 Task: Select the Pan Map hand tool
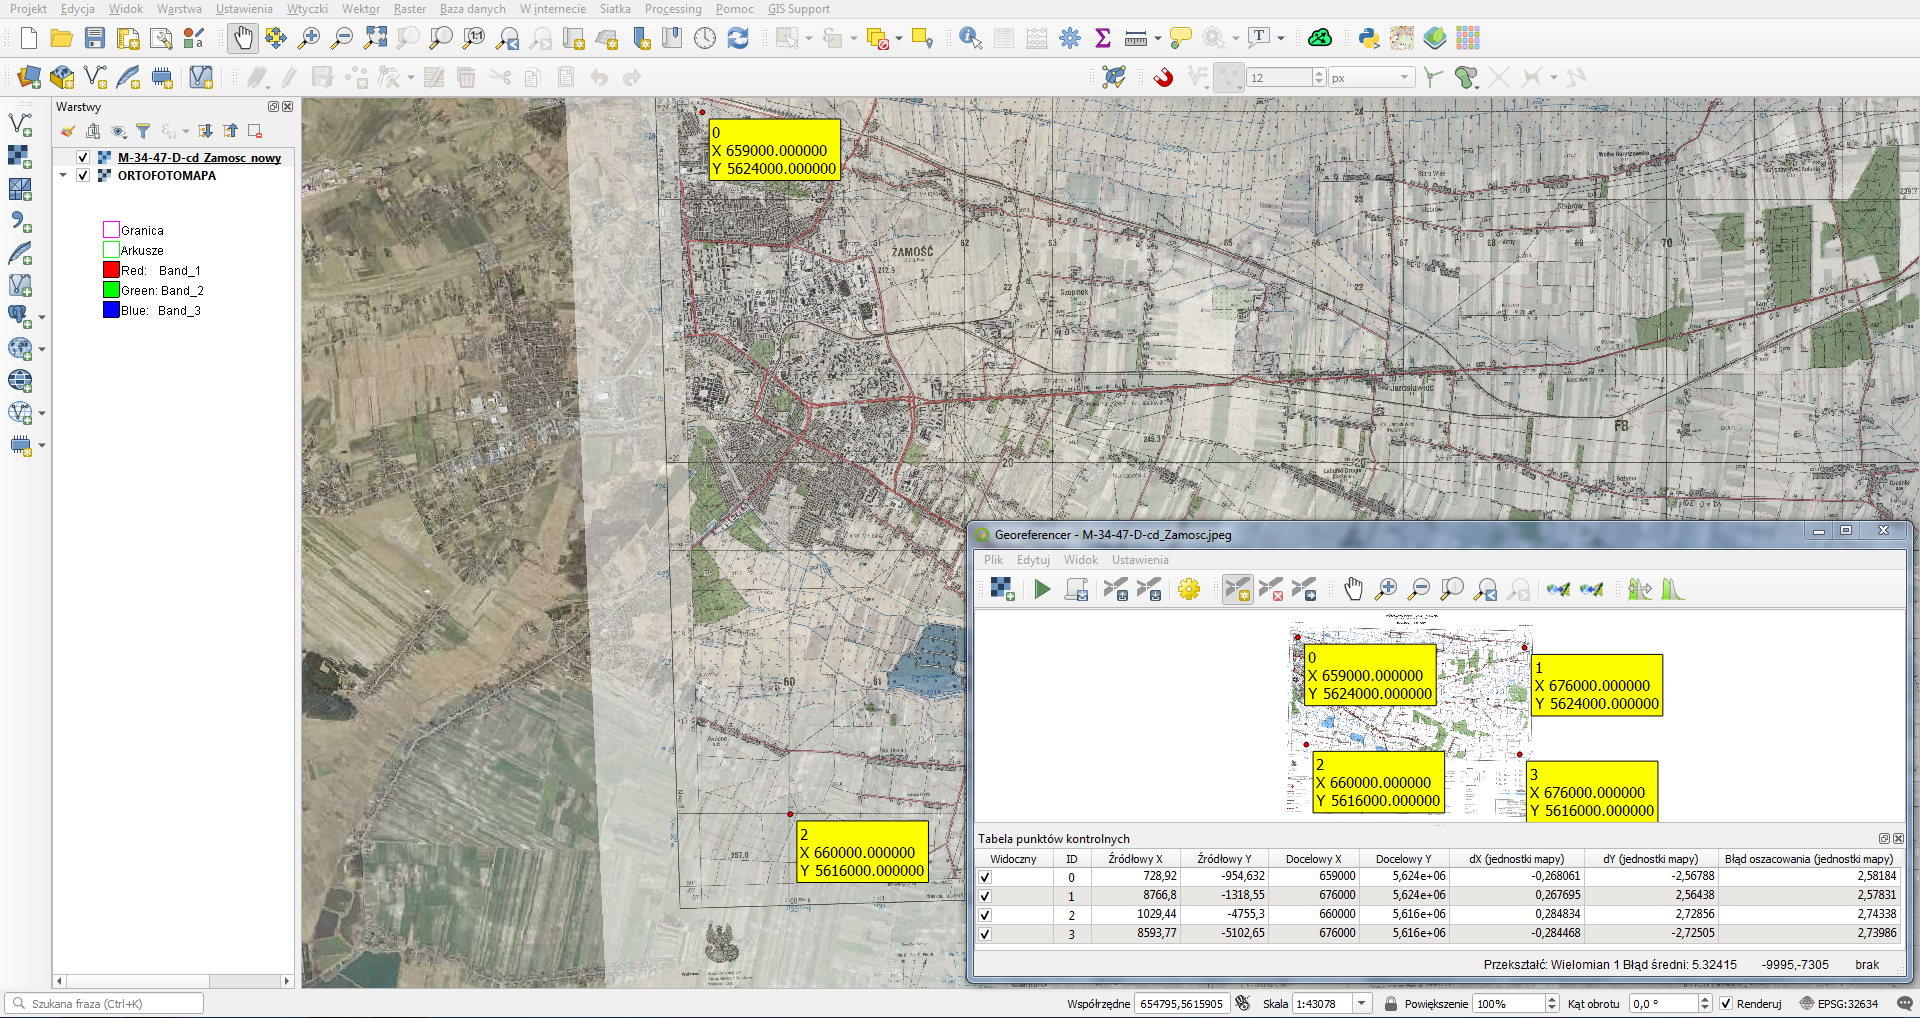click(x=242, y=38)
